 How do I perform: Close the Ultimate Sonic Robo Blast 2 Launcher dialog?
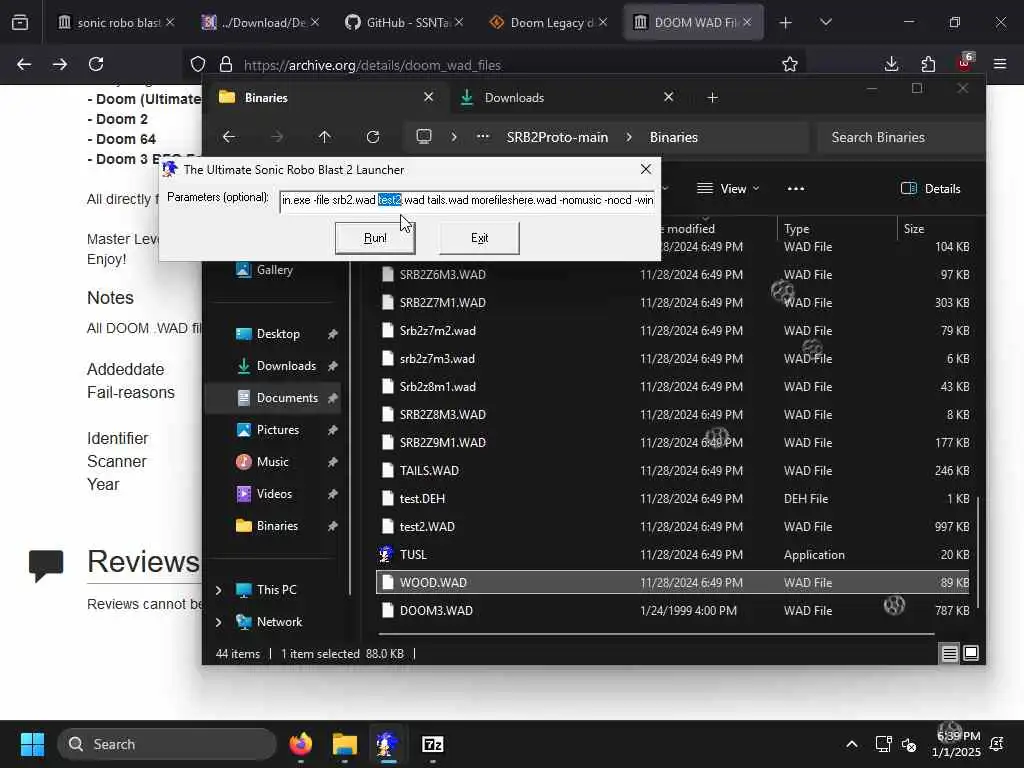point(646,169)
